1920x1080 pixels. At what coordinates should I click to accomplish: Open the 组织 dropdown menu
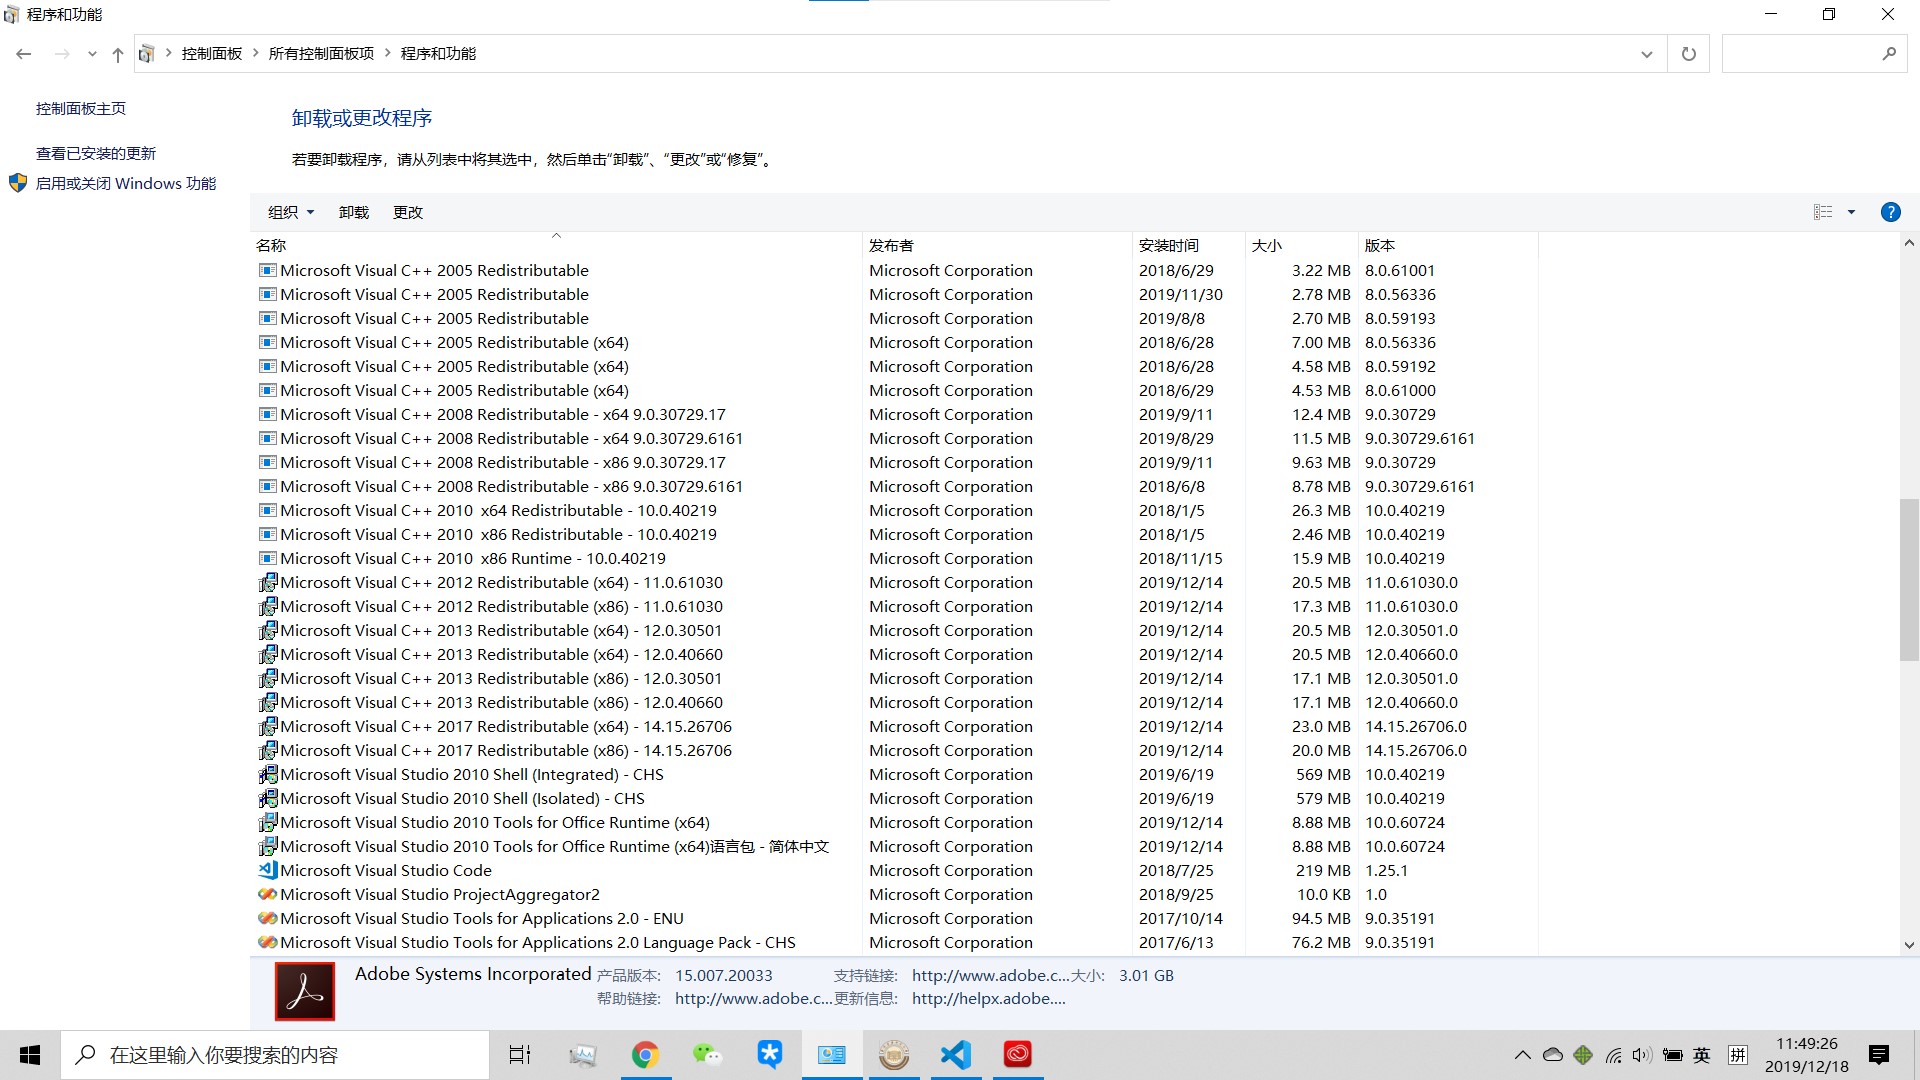point(291,212)
